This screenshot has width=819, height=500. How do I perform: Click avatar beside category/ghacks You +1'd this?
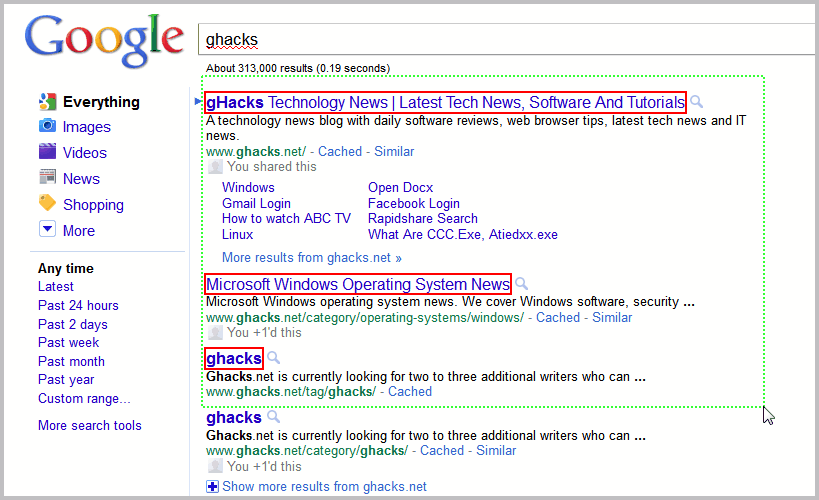coord(215,466)
